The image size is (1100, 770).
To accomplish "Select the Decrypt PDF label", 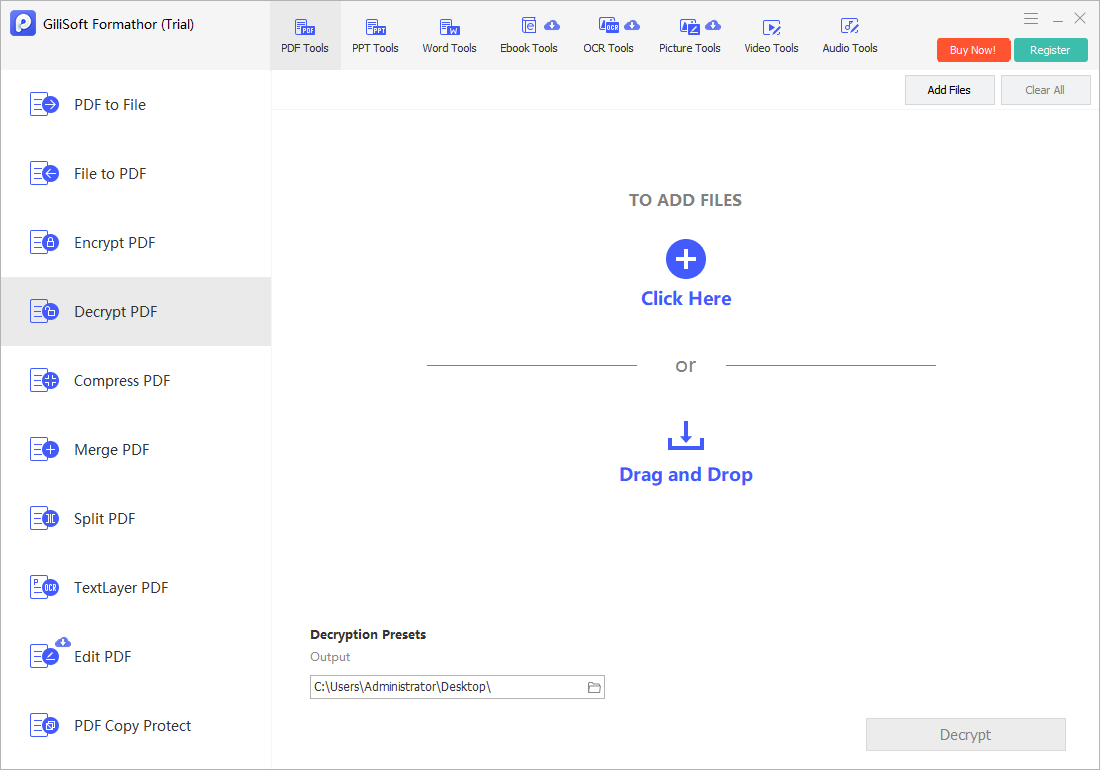I will click(x=116, y=311).
